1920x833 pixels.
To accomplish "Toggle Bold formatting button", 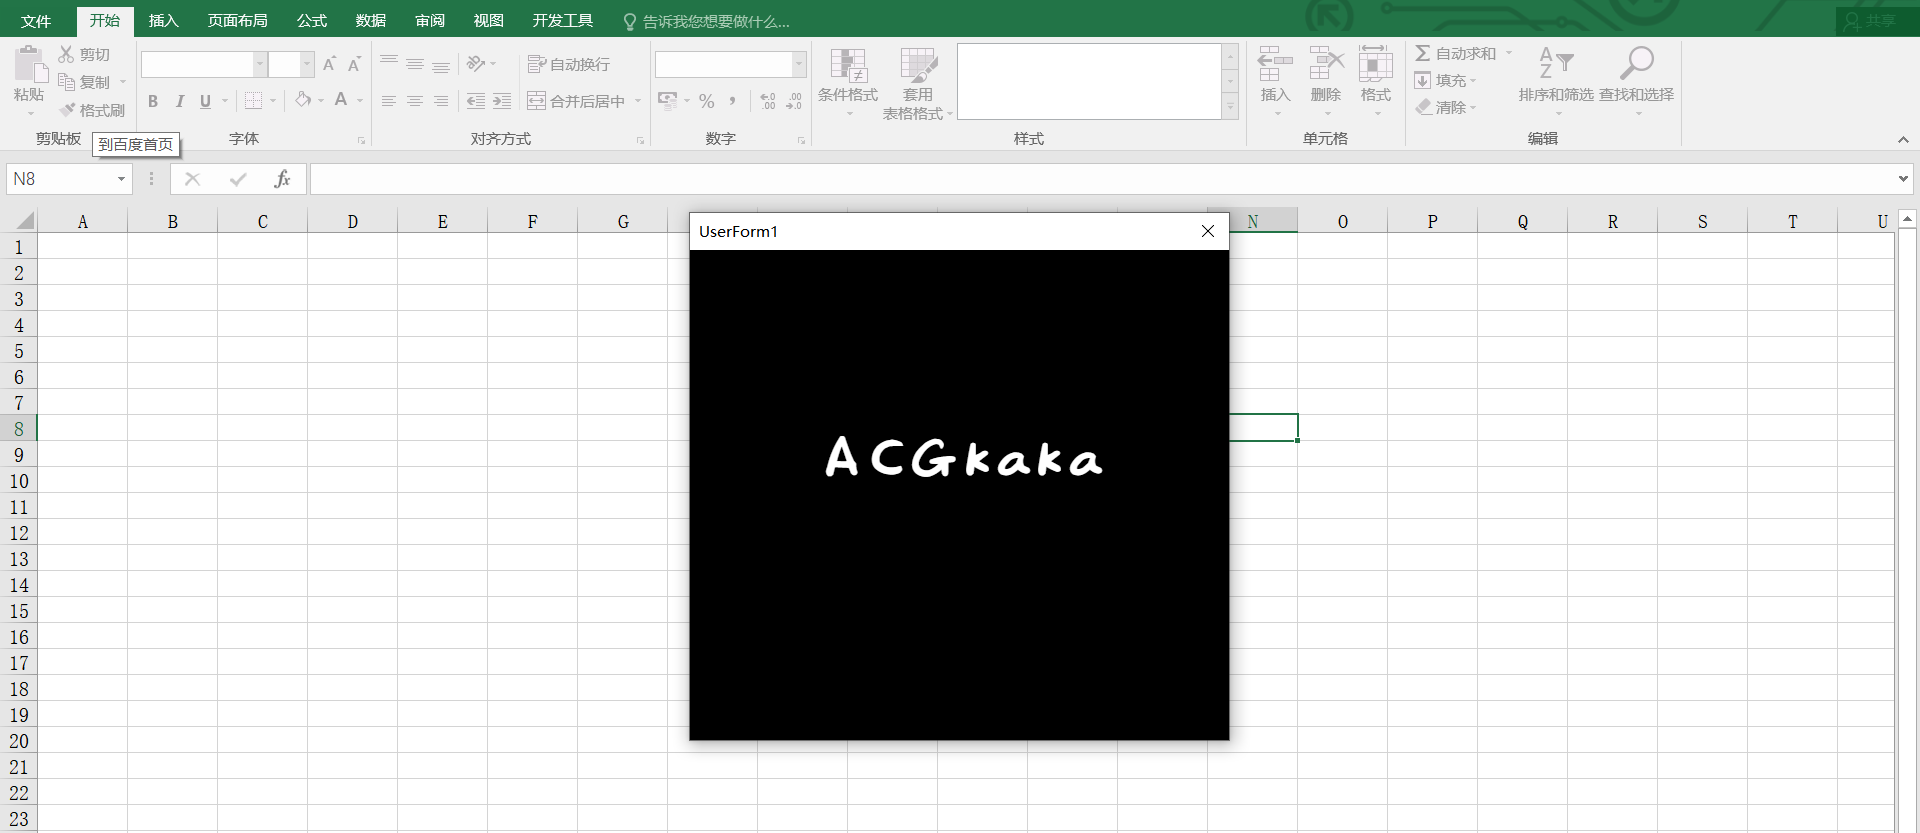I will 153,101.
